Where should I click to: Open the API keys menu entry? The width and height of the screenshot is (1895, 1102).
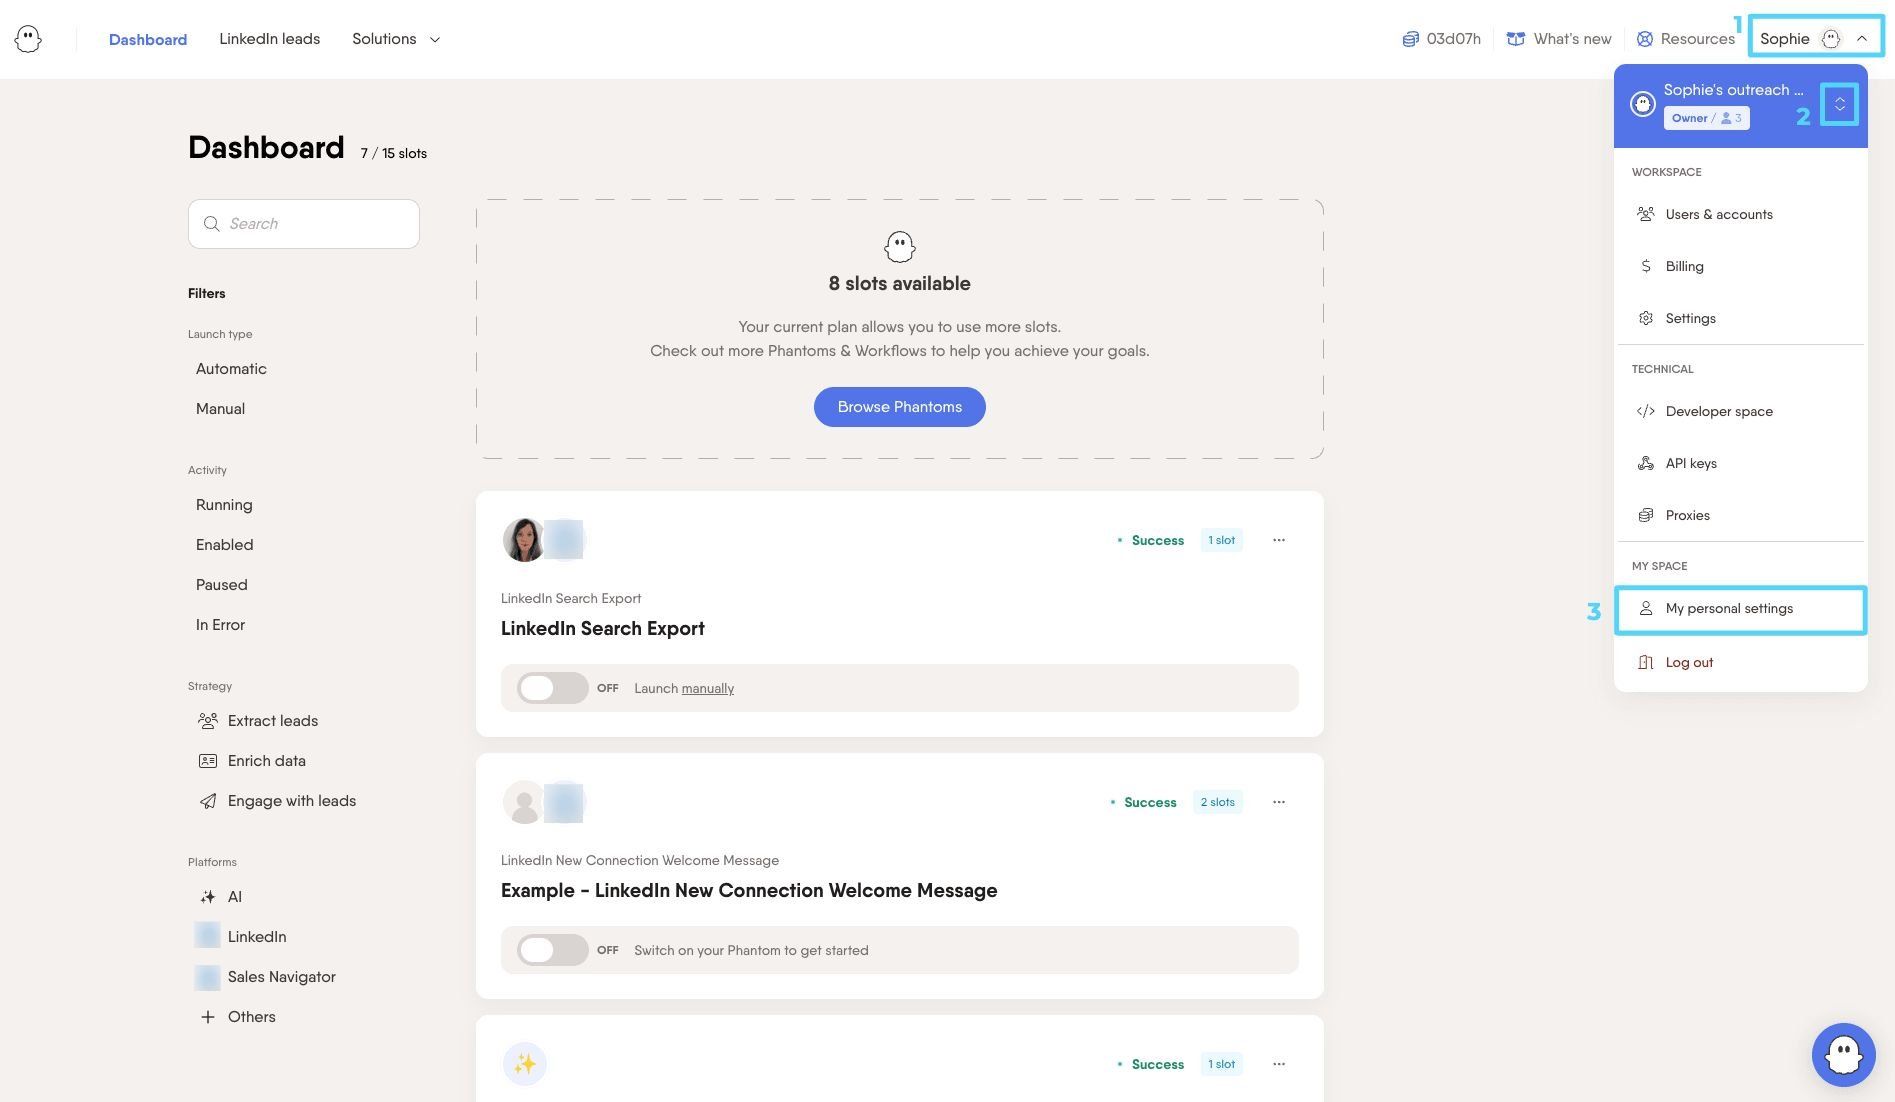coord(1740,463)
